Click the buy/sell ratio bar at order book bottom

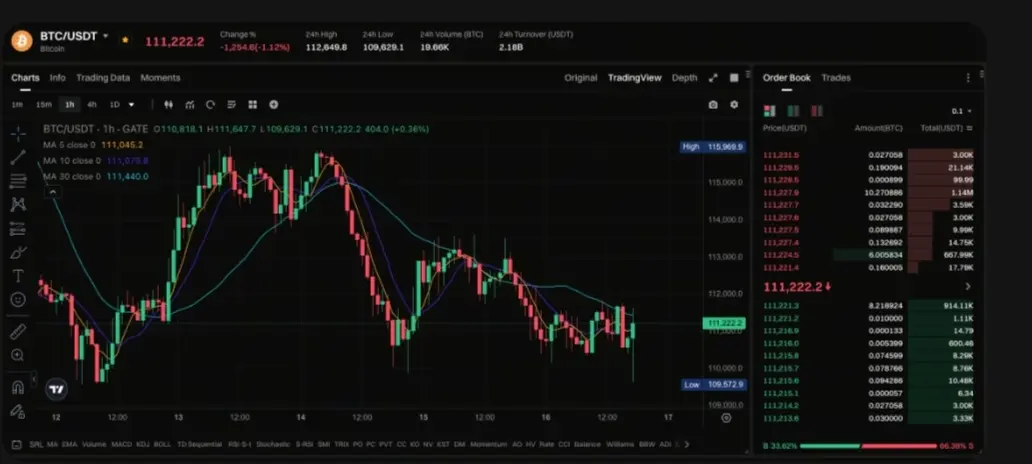(x=867, y=446)
